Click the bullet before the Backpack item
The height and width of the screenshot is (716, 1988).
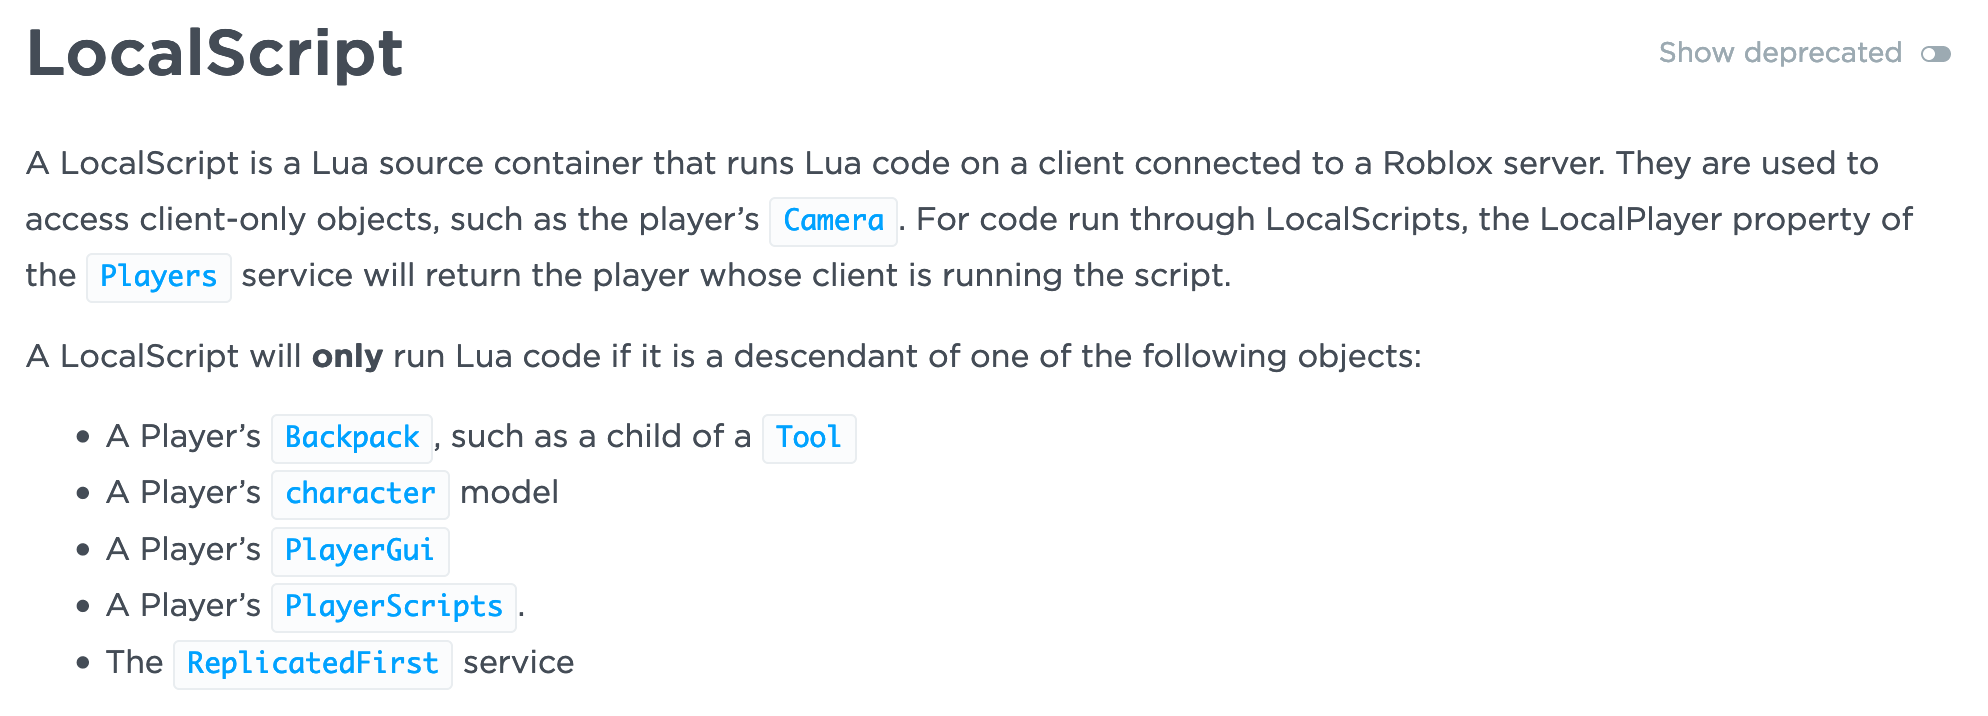pyautogui.click(x=83, y=437)
